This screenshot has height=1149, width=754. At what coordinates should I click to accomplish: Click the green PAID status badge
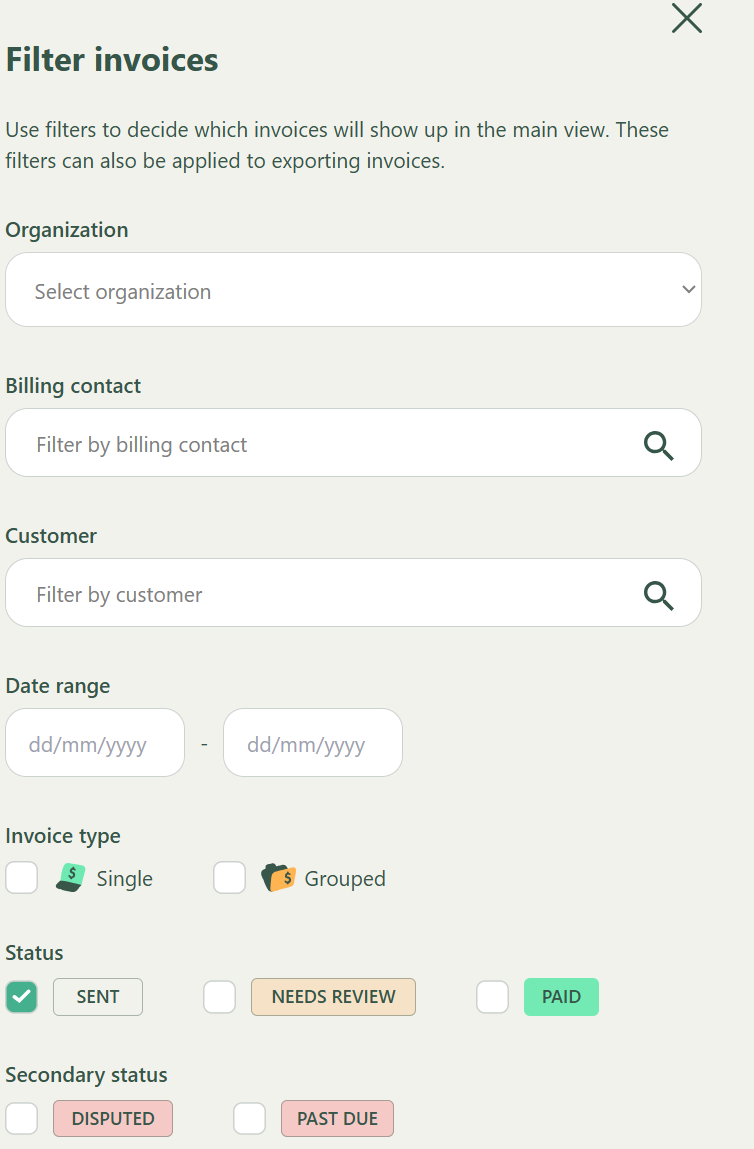(x=561, y=997)
